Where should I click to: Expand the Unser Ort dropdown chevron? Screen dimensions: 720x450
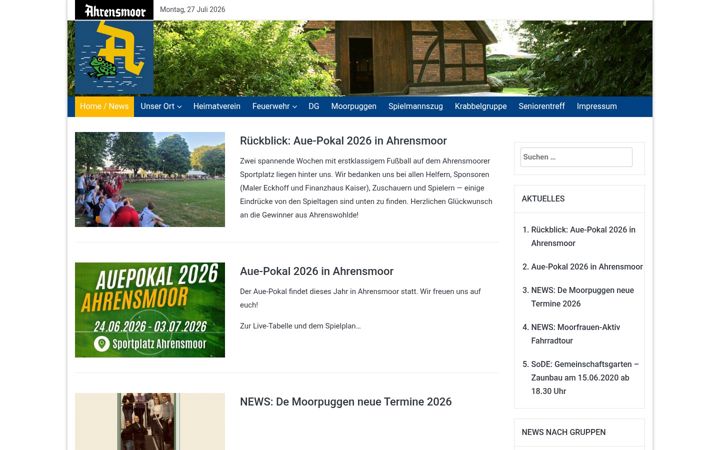pos(180,107)
